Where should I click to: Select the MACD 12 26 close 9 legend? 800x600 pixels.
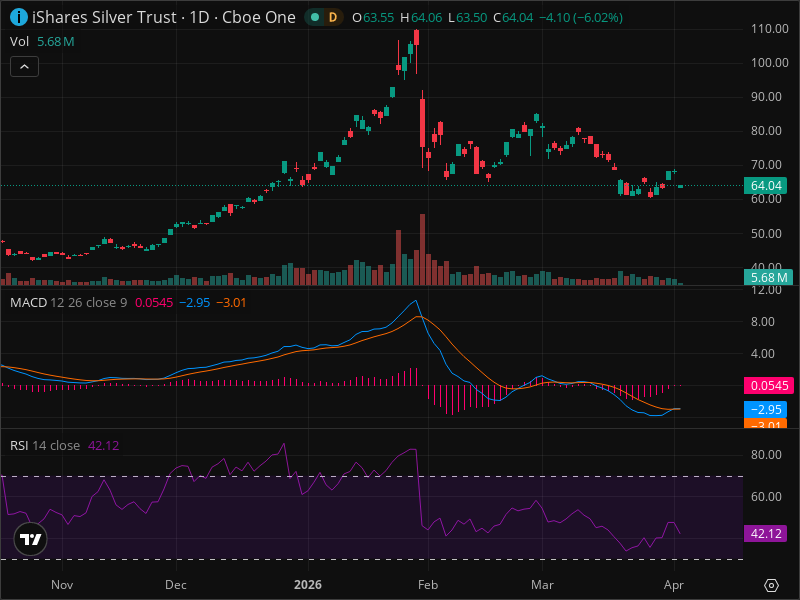point(68,303)
